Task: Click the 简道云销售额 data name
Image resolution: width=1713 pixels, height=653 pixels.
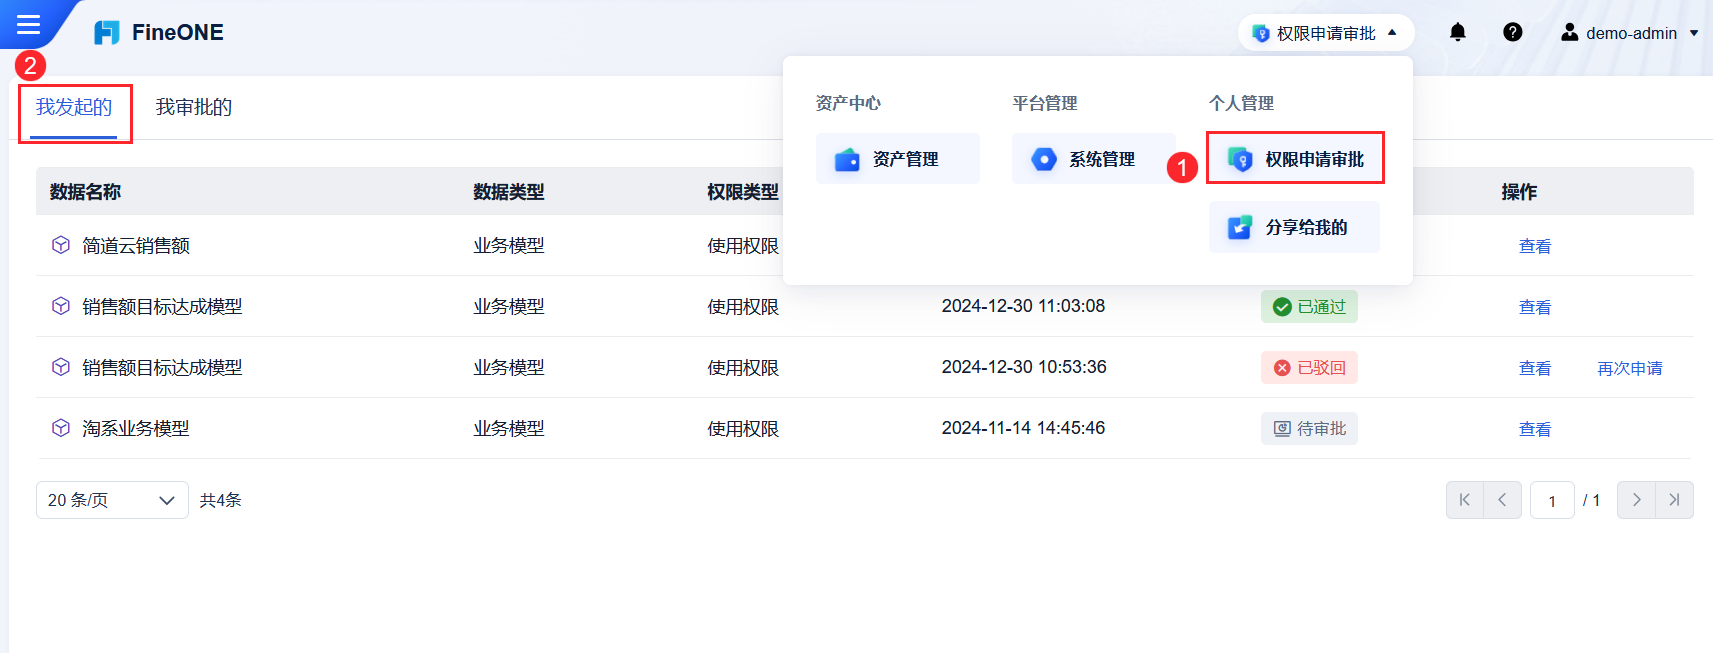Action: coord(136,245)
